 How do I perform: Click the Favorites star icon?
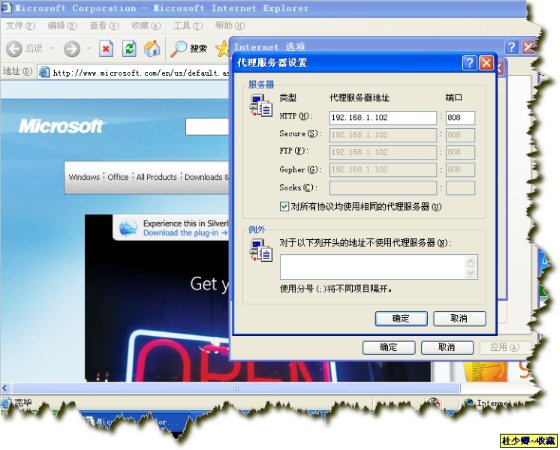coord(222,49)
